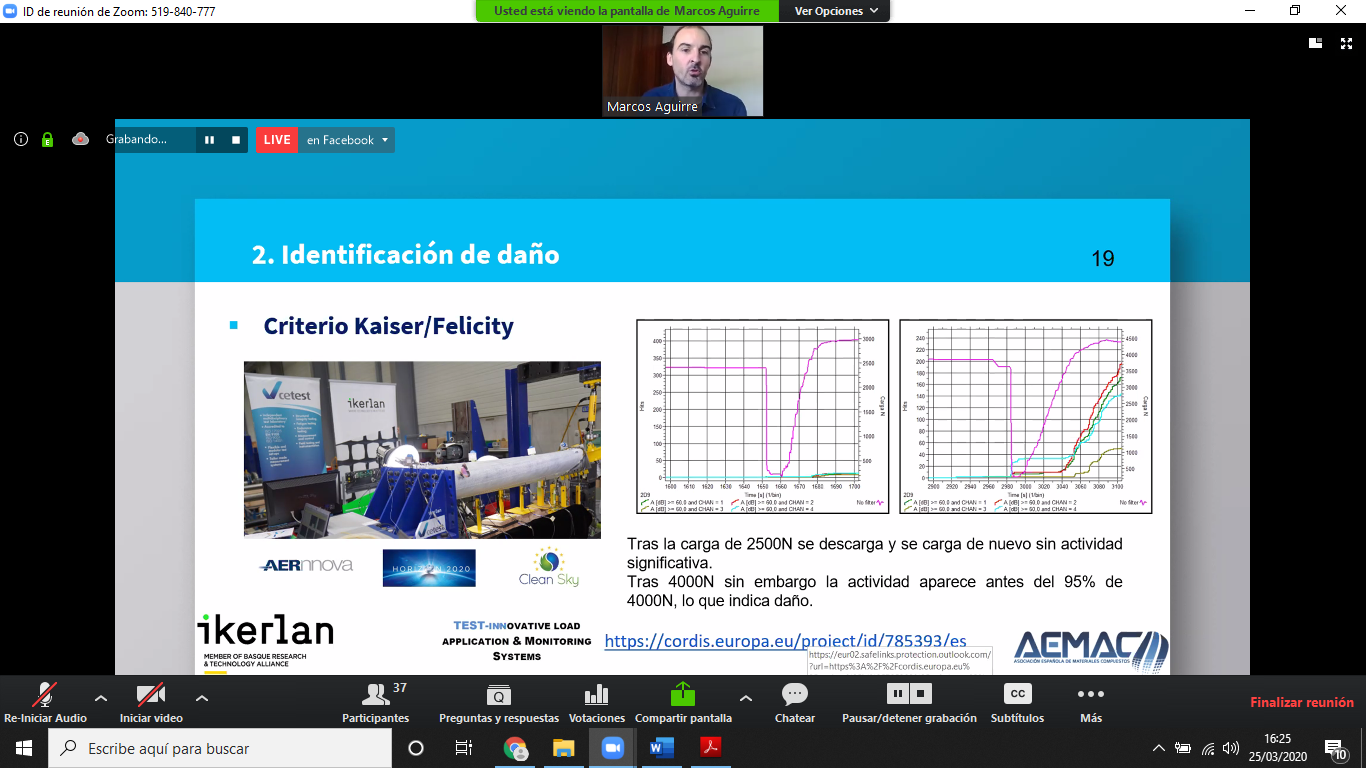Open the 'en Facebook' live stream dropdown
The width and height of the screenshot is (1366, 768).
point(346,140)
